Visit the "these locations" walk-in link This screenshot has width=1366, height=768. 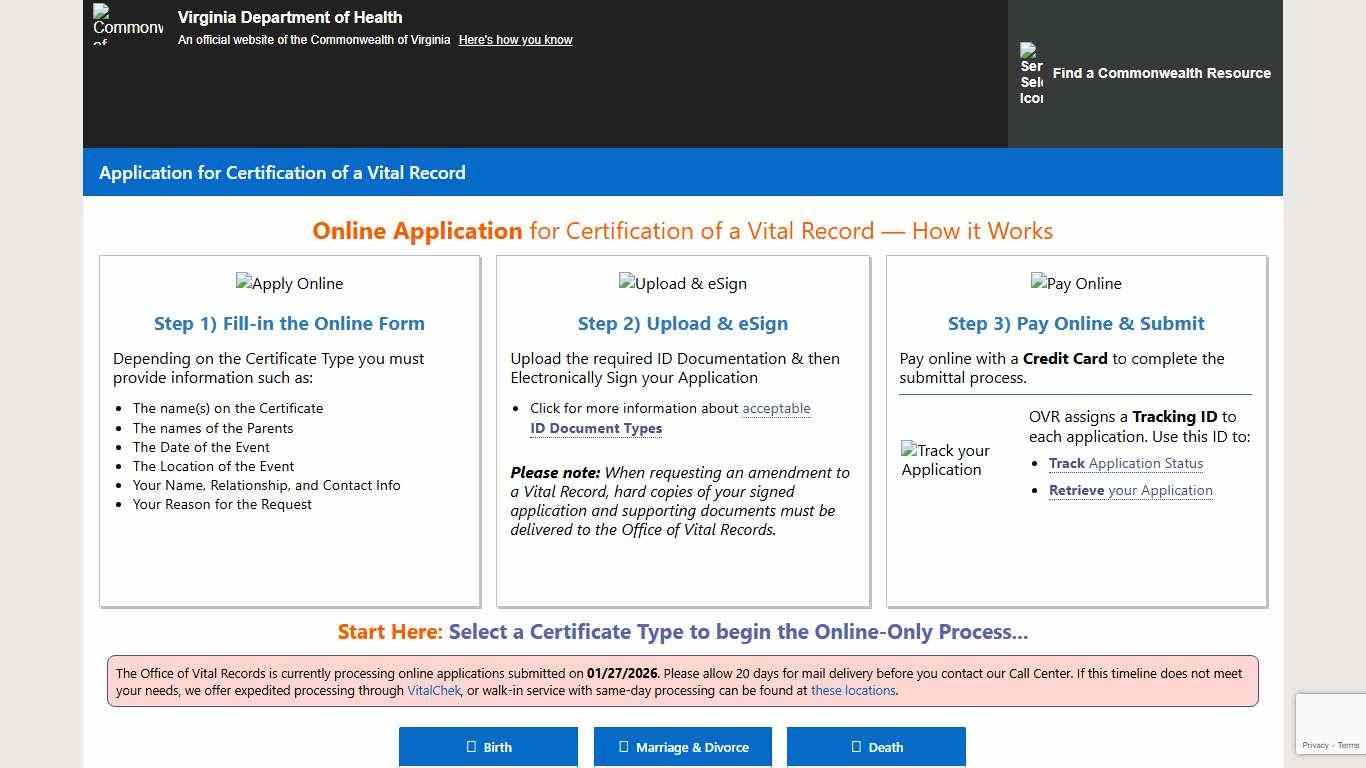point(853,691)
